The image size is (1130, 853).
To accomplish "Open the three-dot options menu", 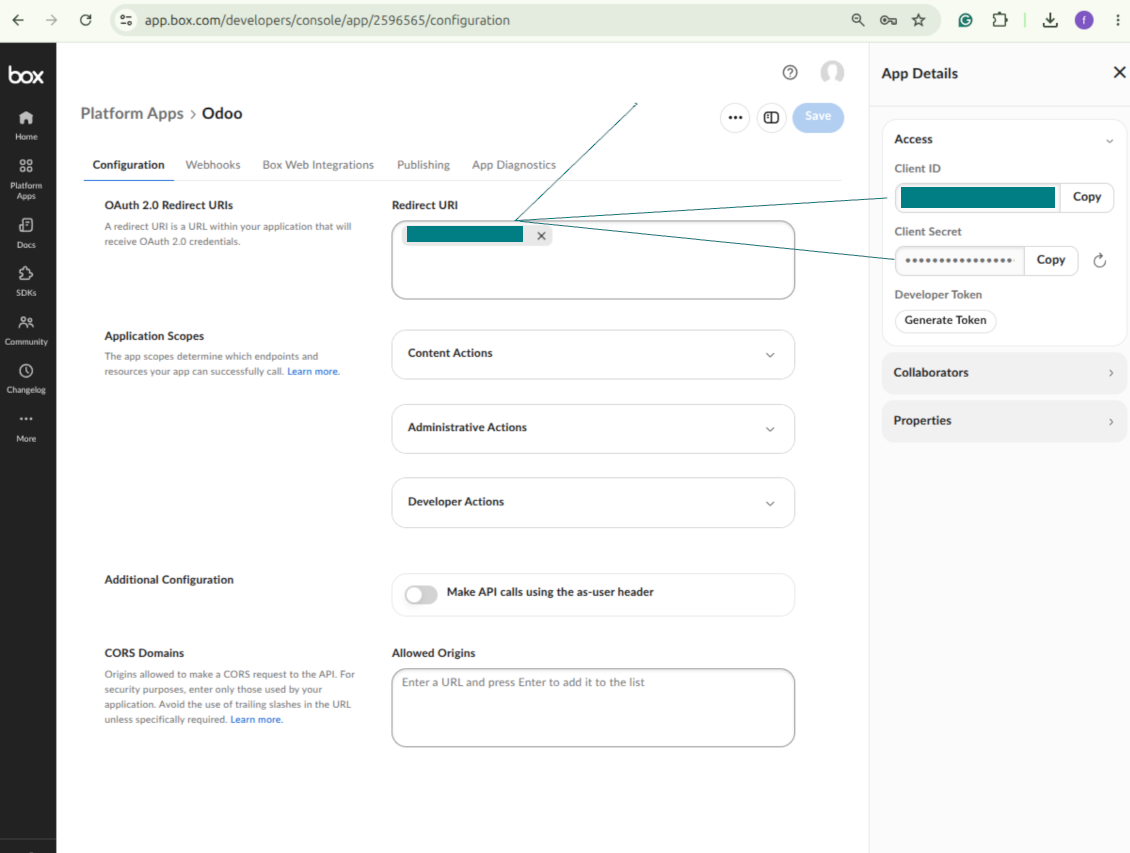I will tap(735, 117).
